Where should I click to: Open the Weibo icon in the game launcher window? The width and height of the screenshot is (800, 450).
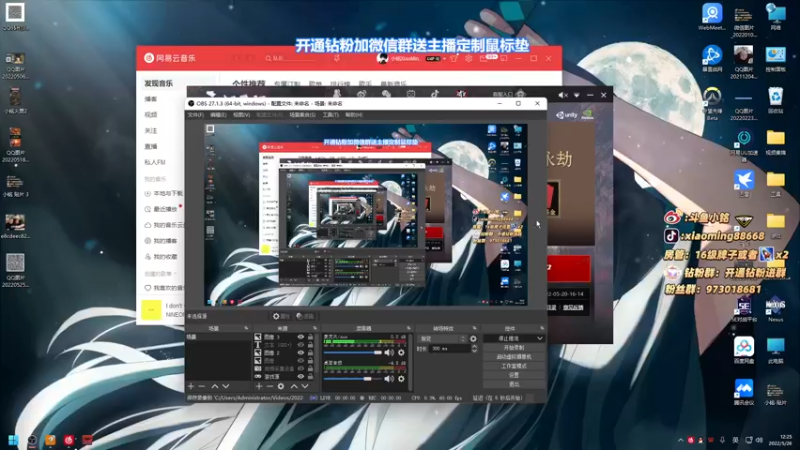(361, 94)
